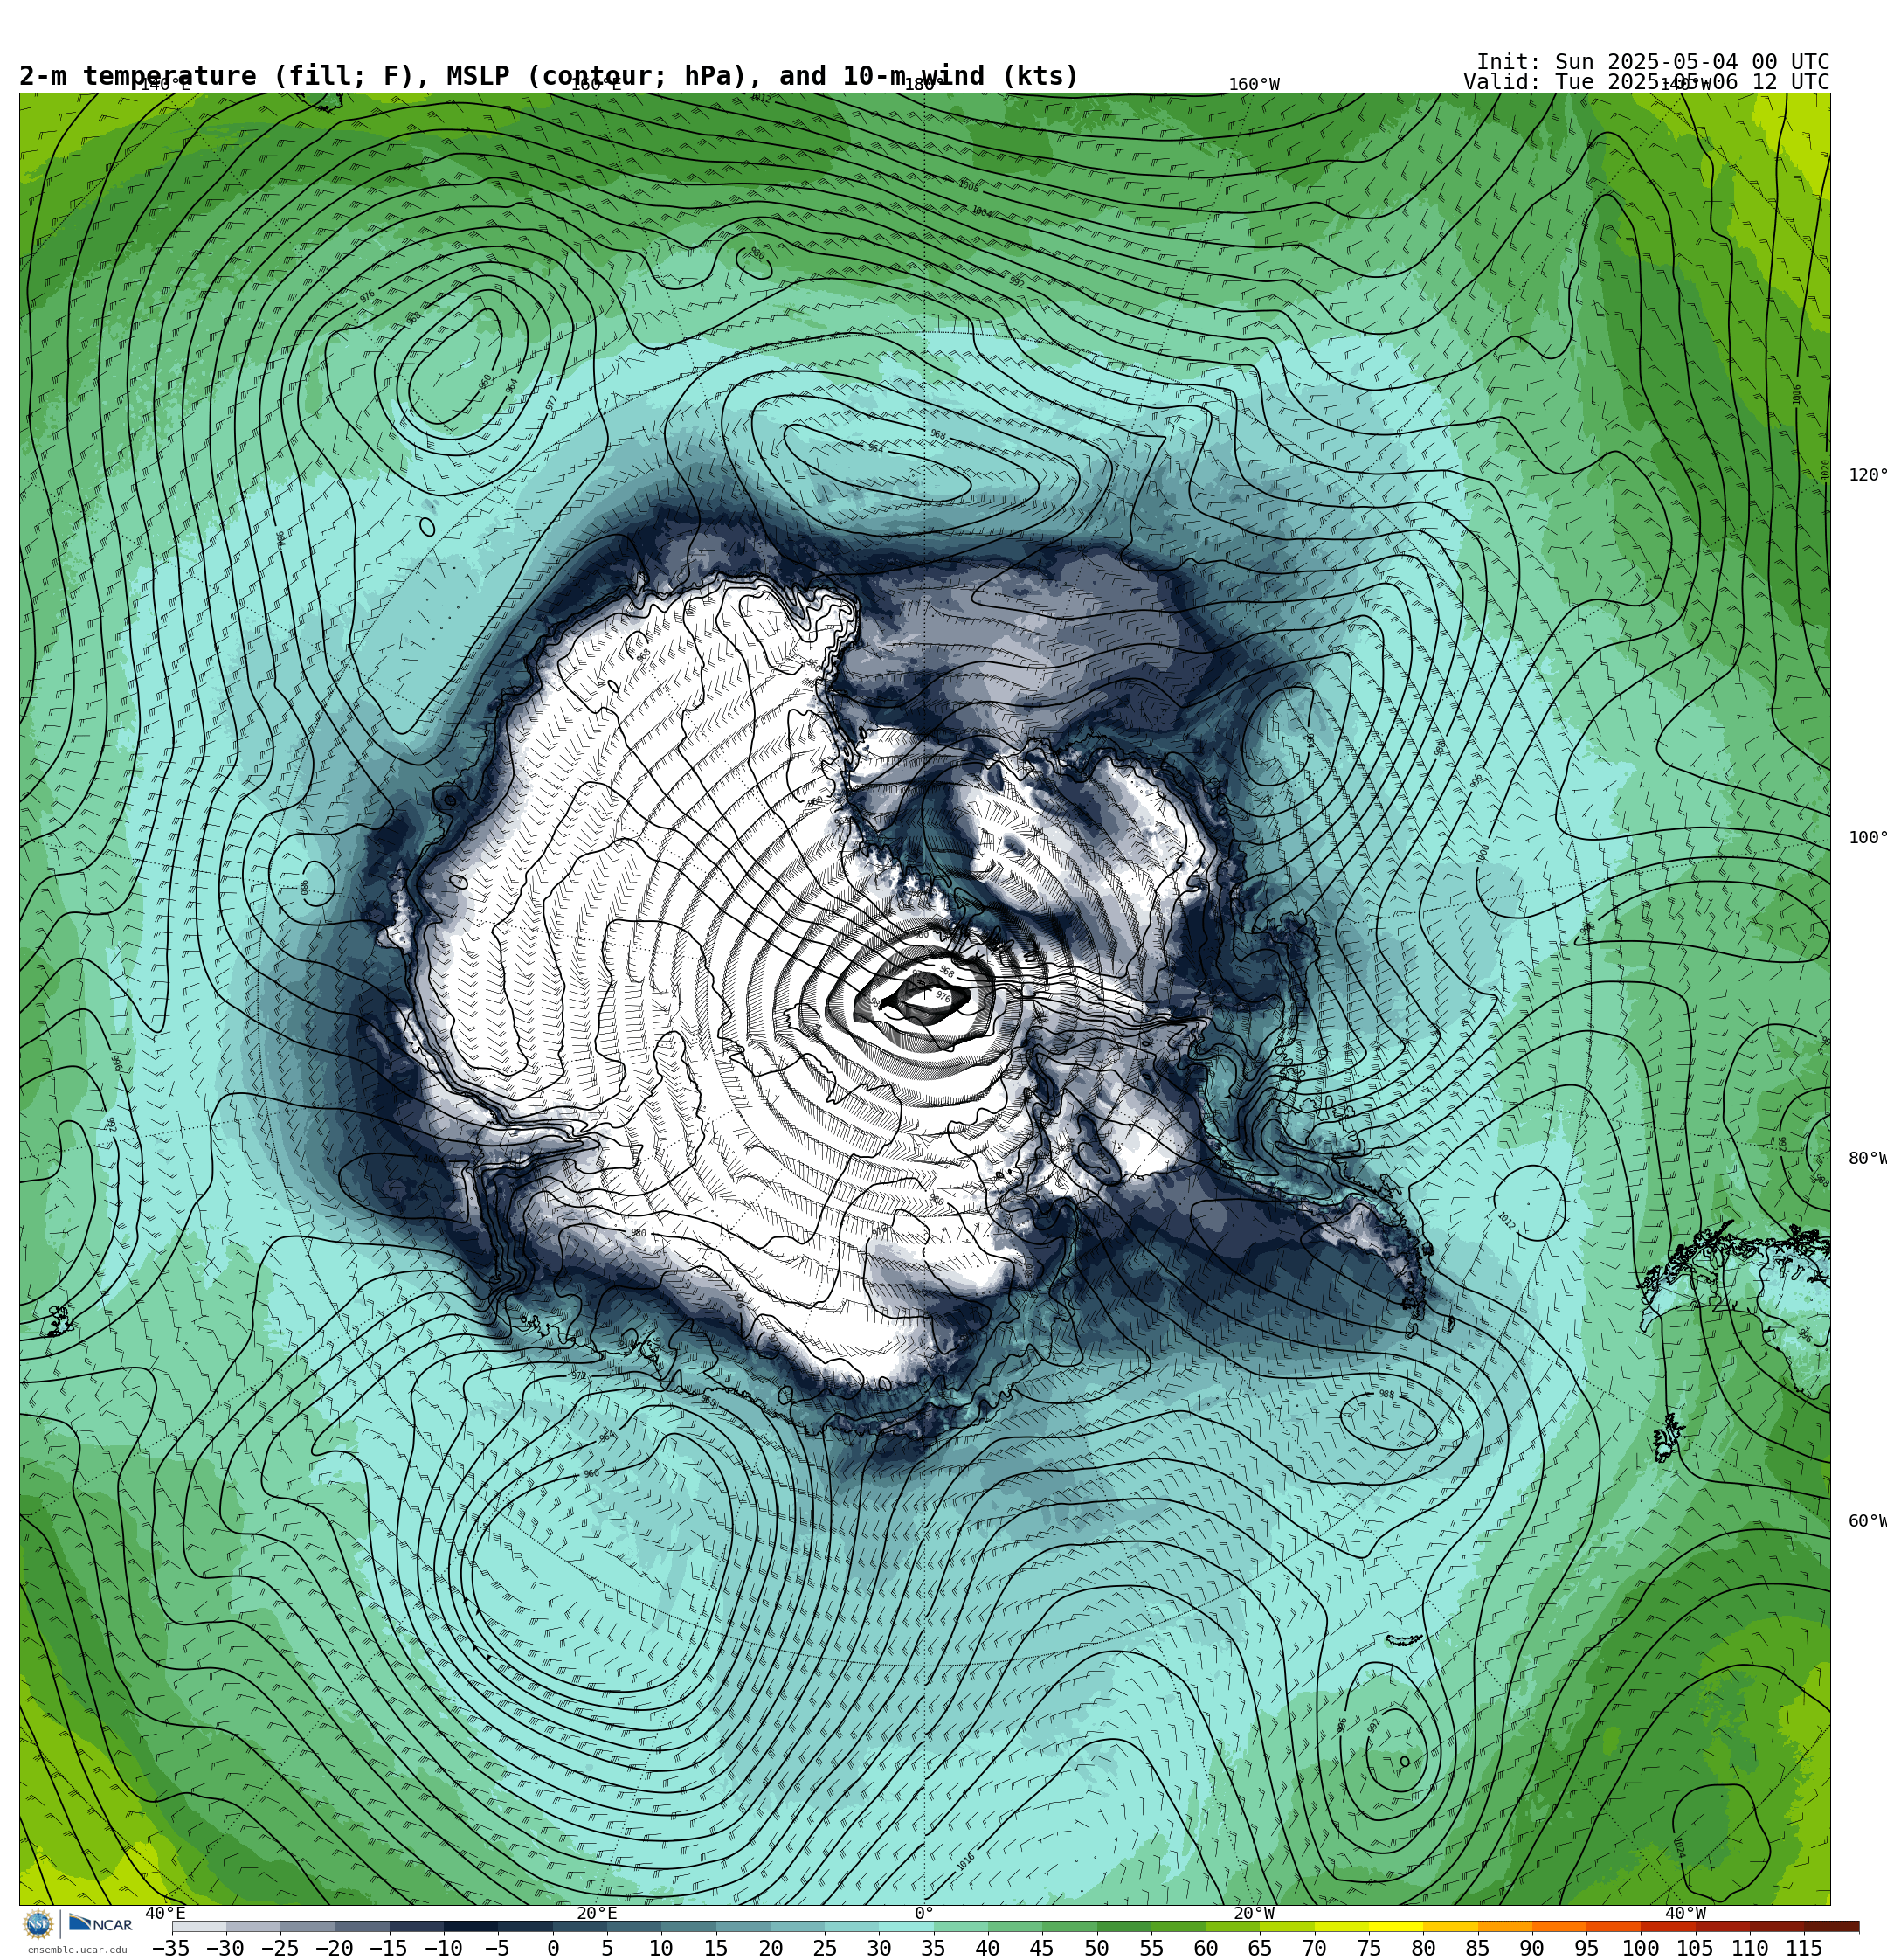Pick the palest swatch between -35 and -30

click(x=199, y=1926)
